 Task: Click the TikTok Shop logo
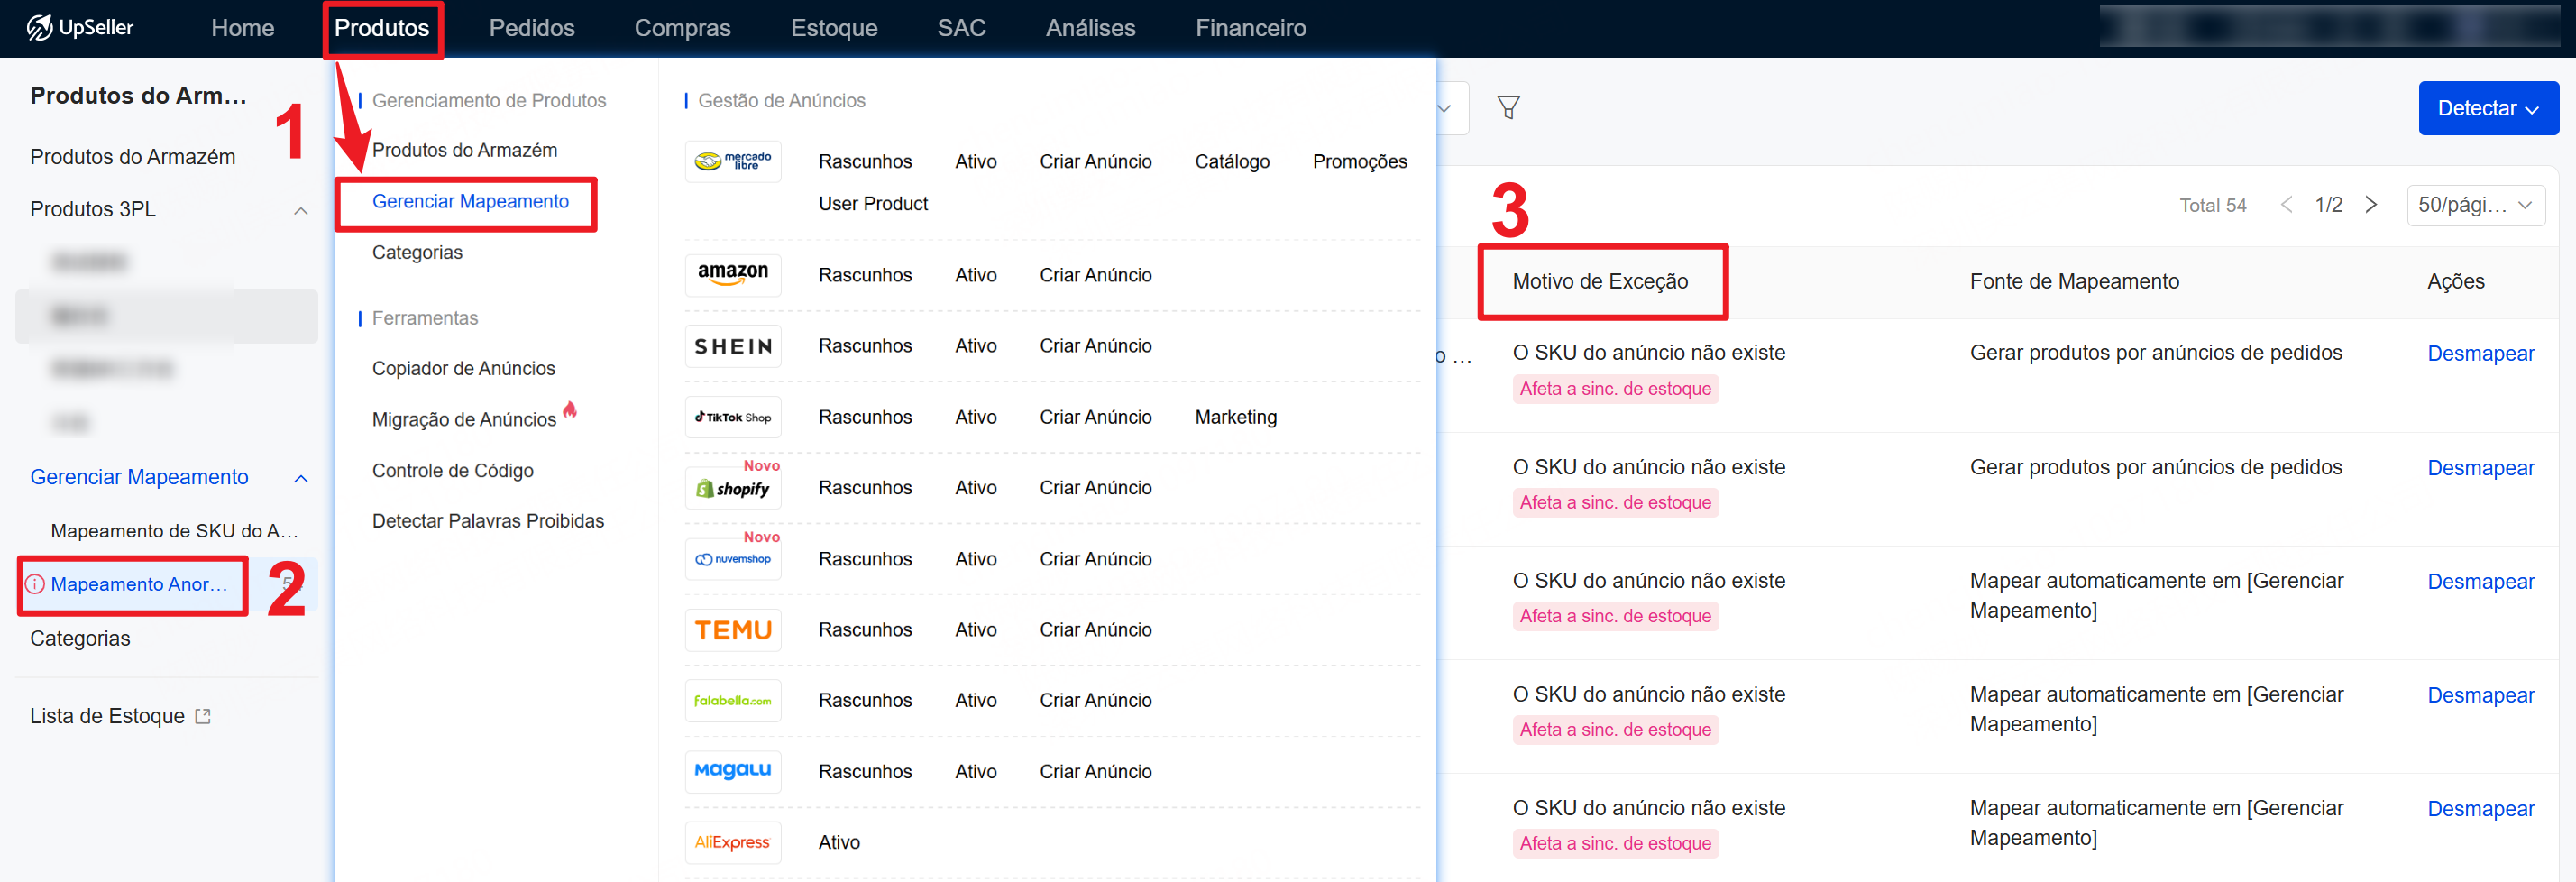(732, 417)
